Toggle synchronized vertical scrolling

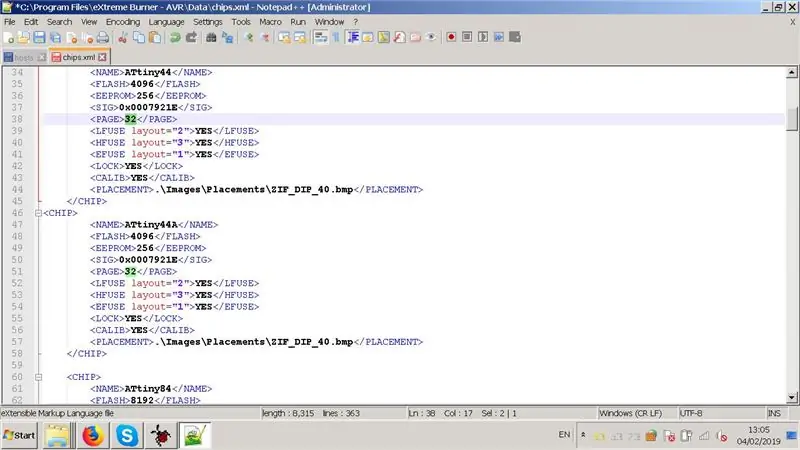(284, 37)
